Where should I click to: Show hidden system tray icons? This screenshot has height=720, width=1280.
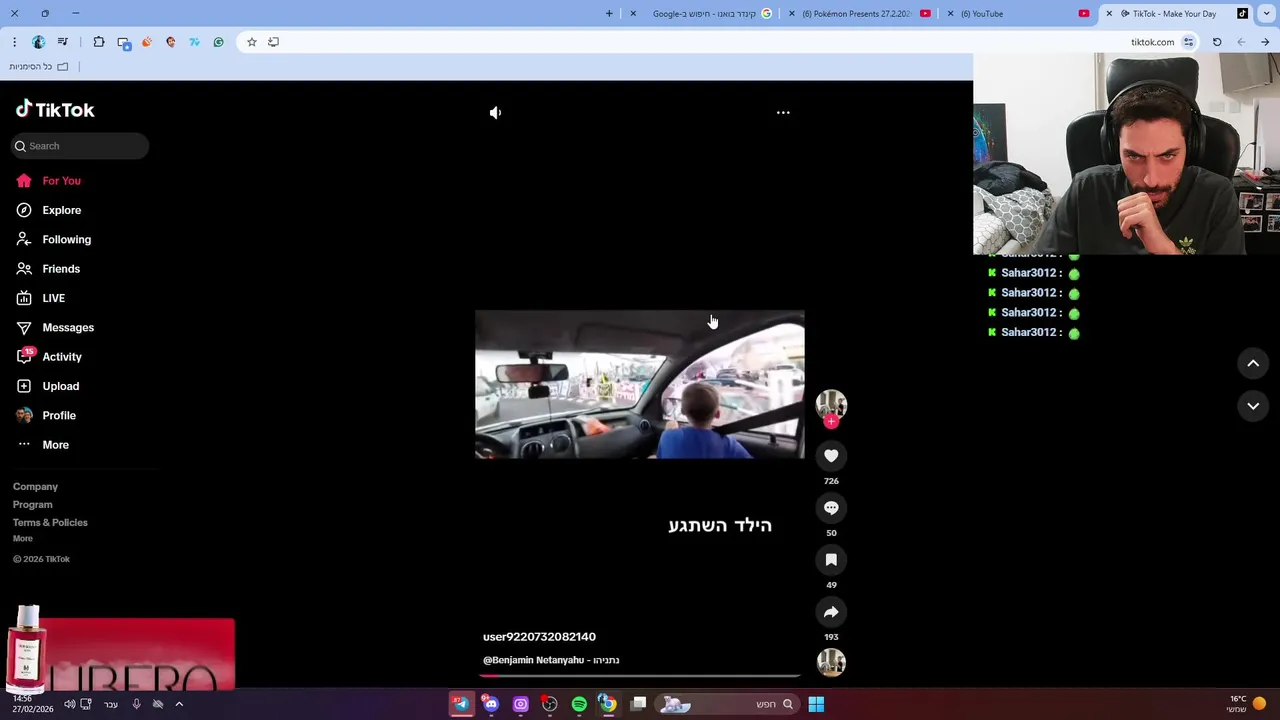(x=179, y=705)
